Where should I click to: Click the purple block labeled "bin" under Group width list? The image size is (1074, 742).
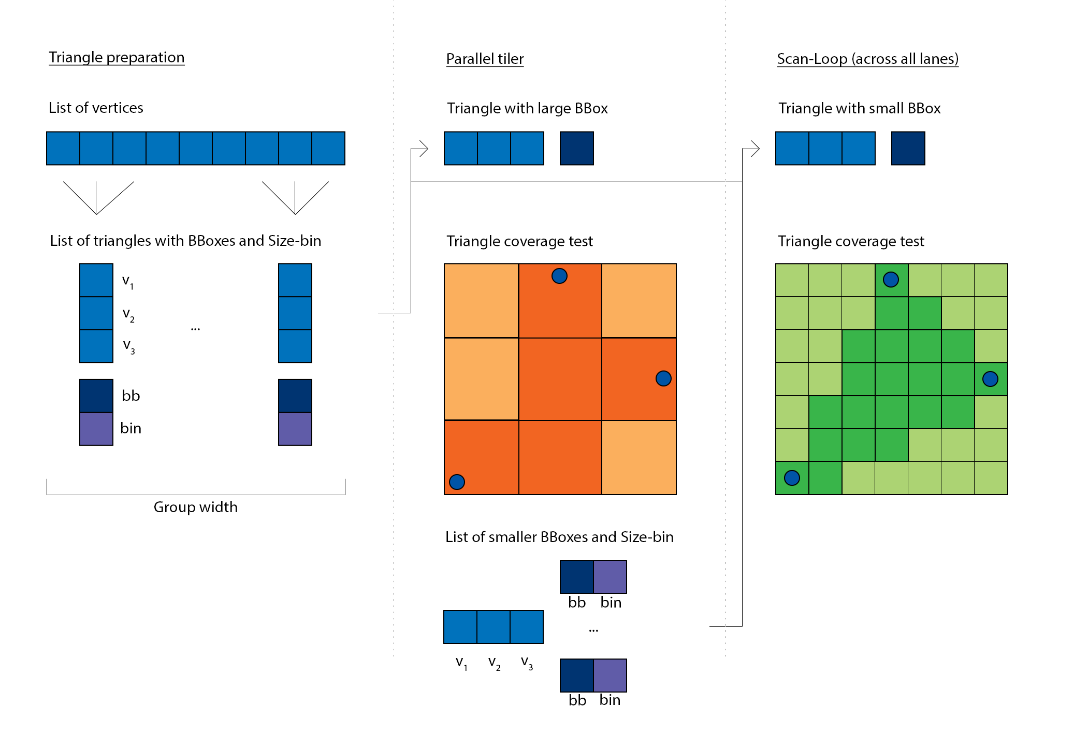[96, 429]
